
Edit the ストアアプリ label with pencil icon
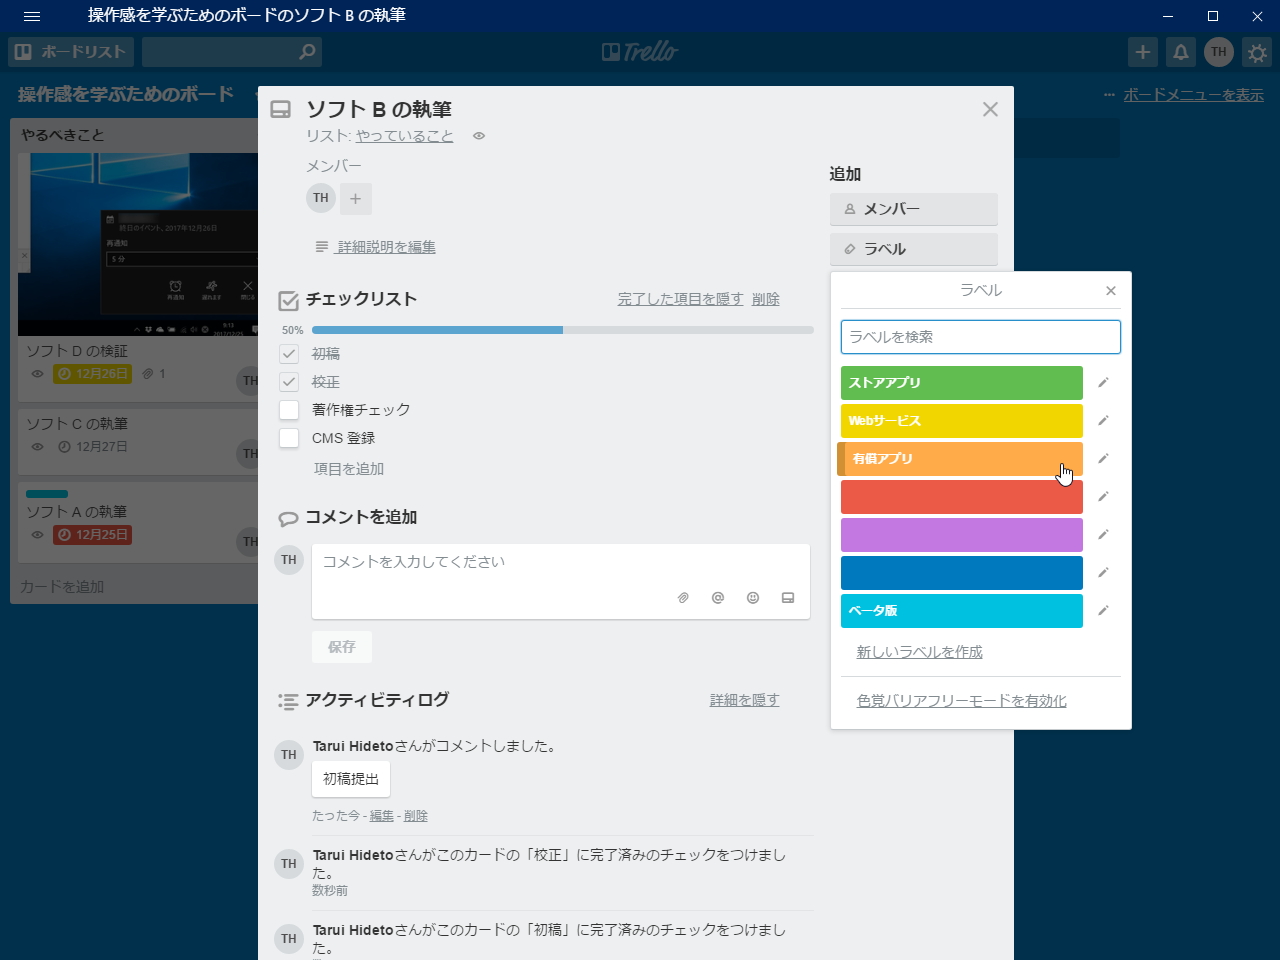point(1103,383)
